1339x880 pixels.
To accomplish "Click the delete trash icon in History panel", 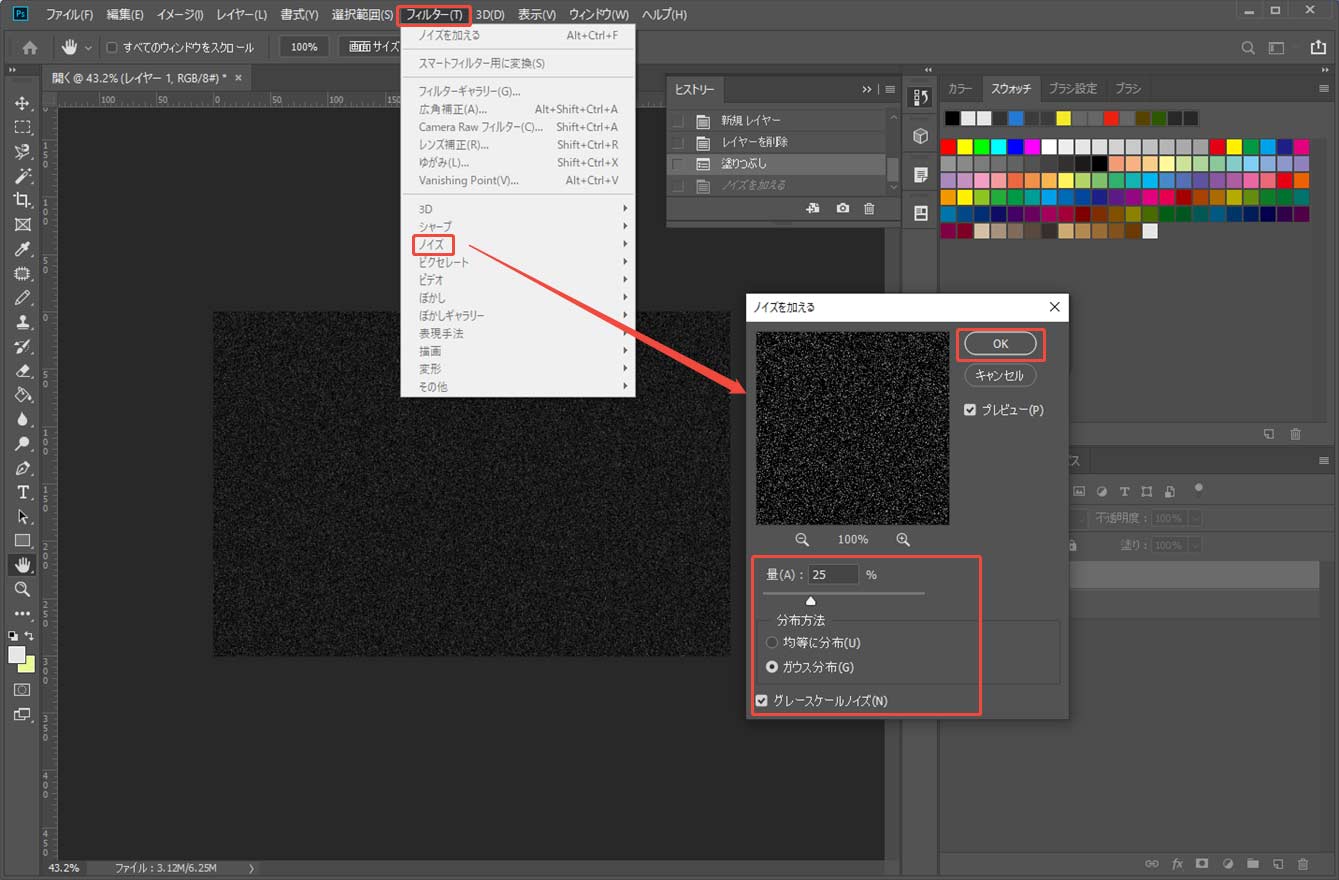I will pyautogui.click(x=868, y=208).
